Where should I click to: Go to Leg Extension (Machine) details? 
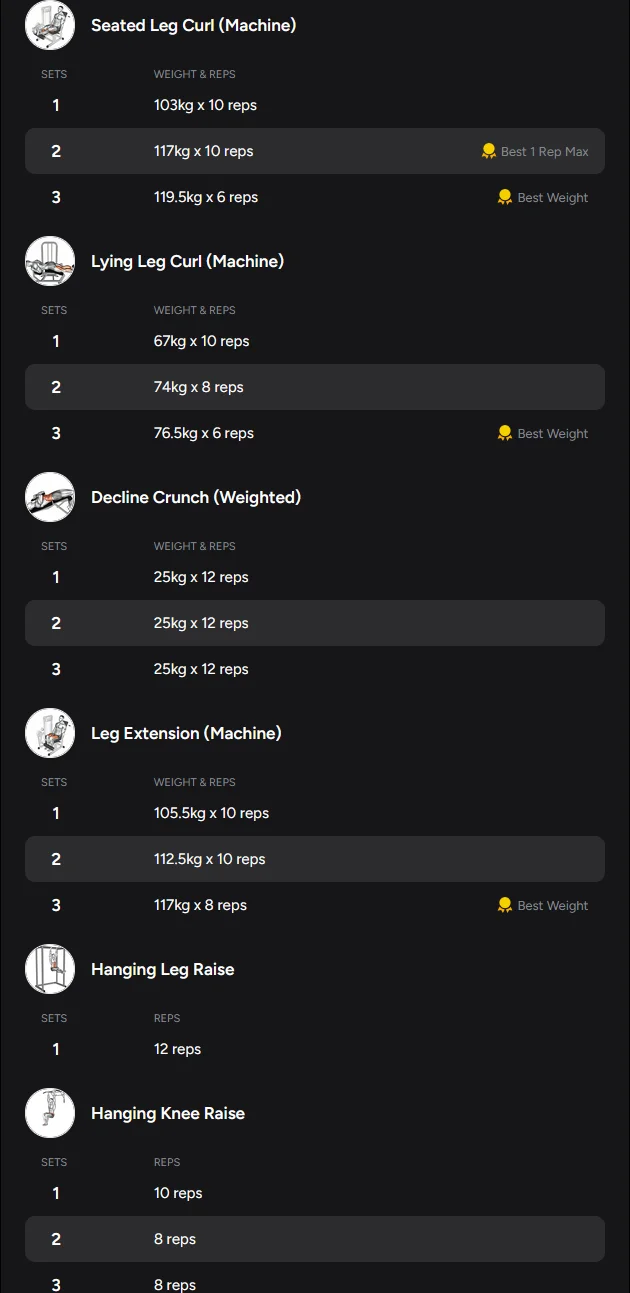186,733
